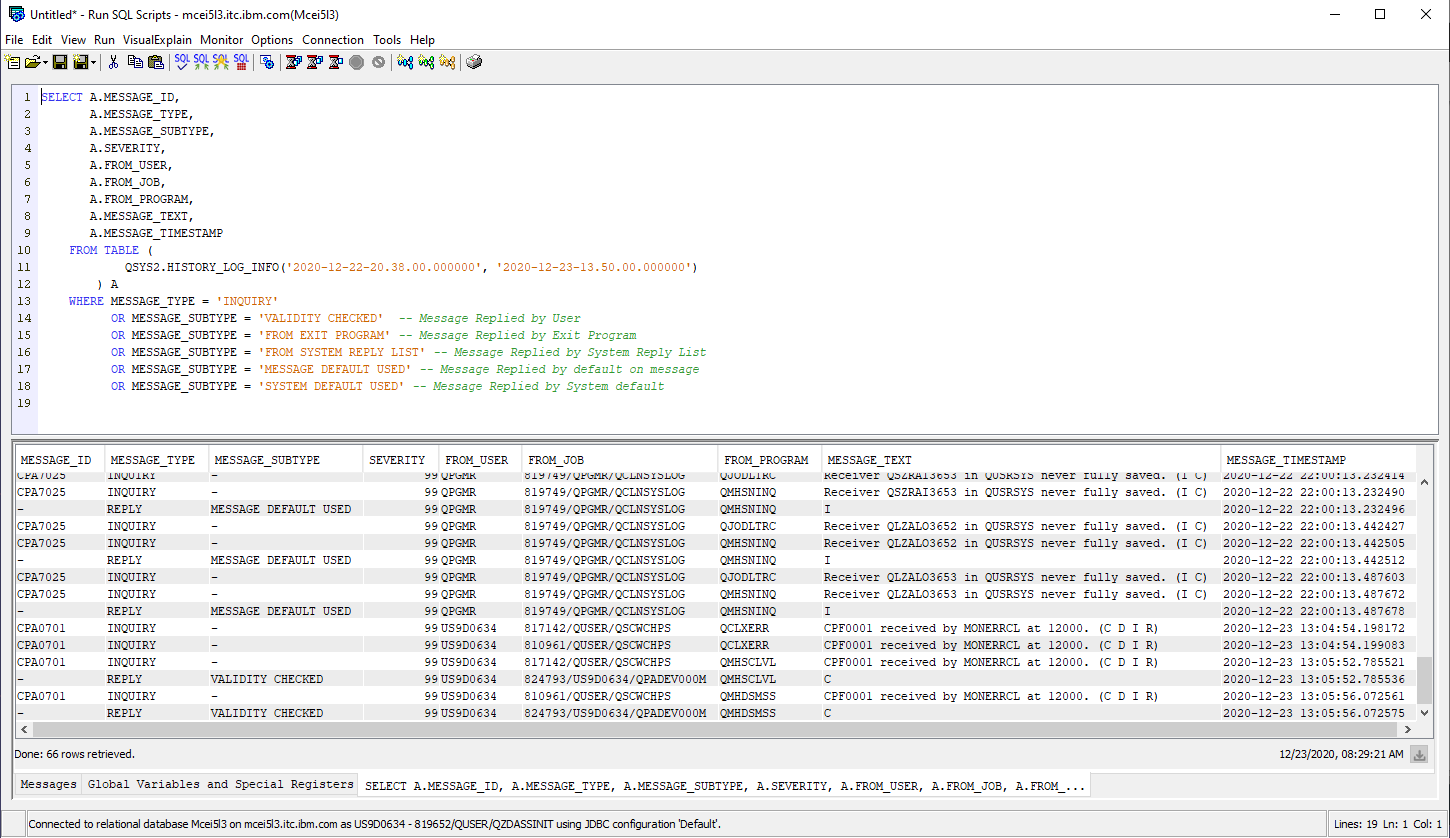Switch to Global Variables and Special Registers tab

(x=220, y=785)
